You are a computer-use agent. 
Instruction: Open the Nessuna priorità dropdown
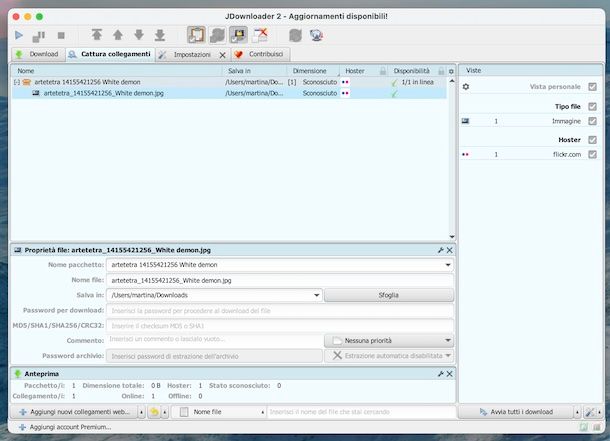pyautogui.click(x=389, y=341)
